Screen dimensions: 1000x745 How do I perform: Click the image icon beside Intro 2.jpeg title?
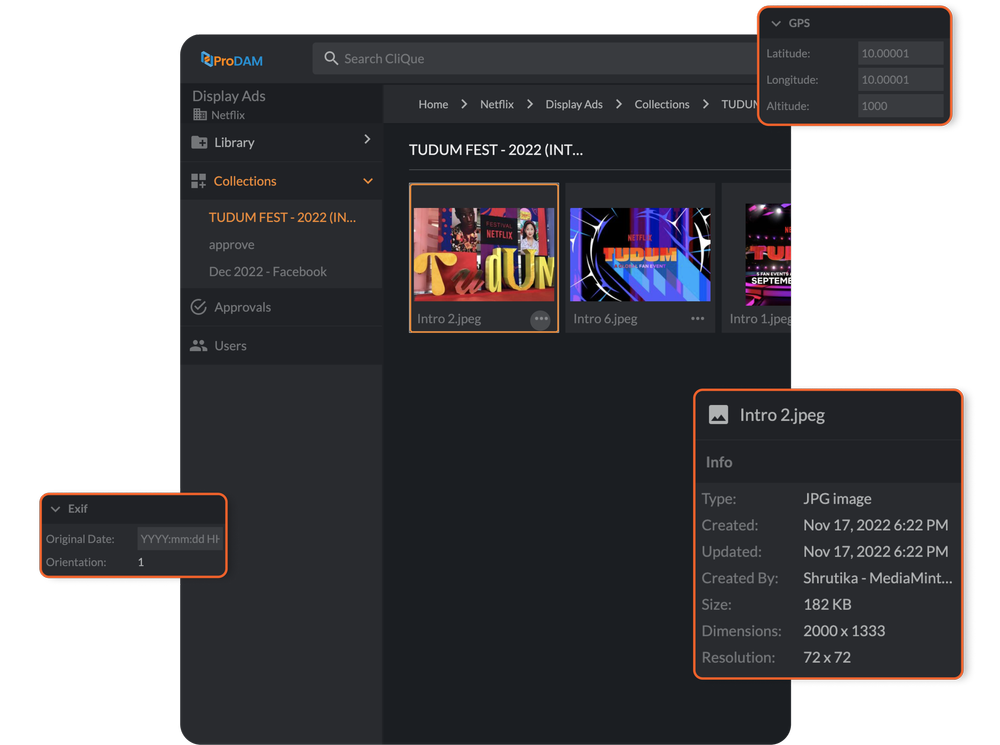click(x=718, y=415)
